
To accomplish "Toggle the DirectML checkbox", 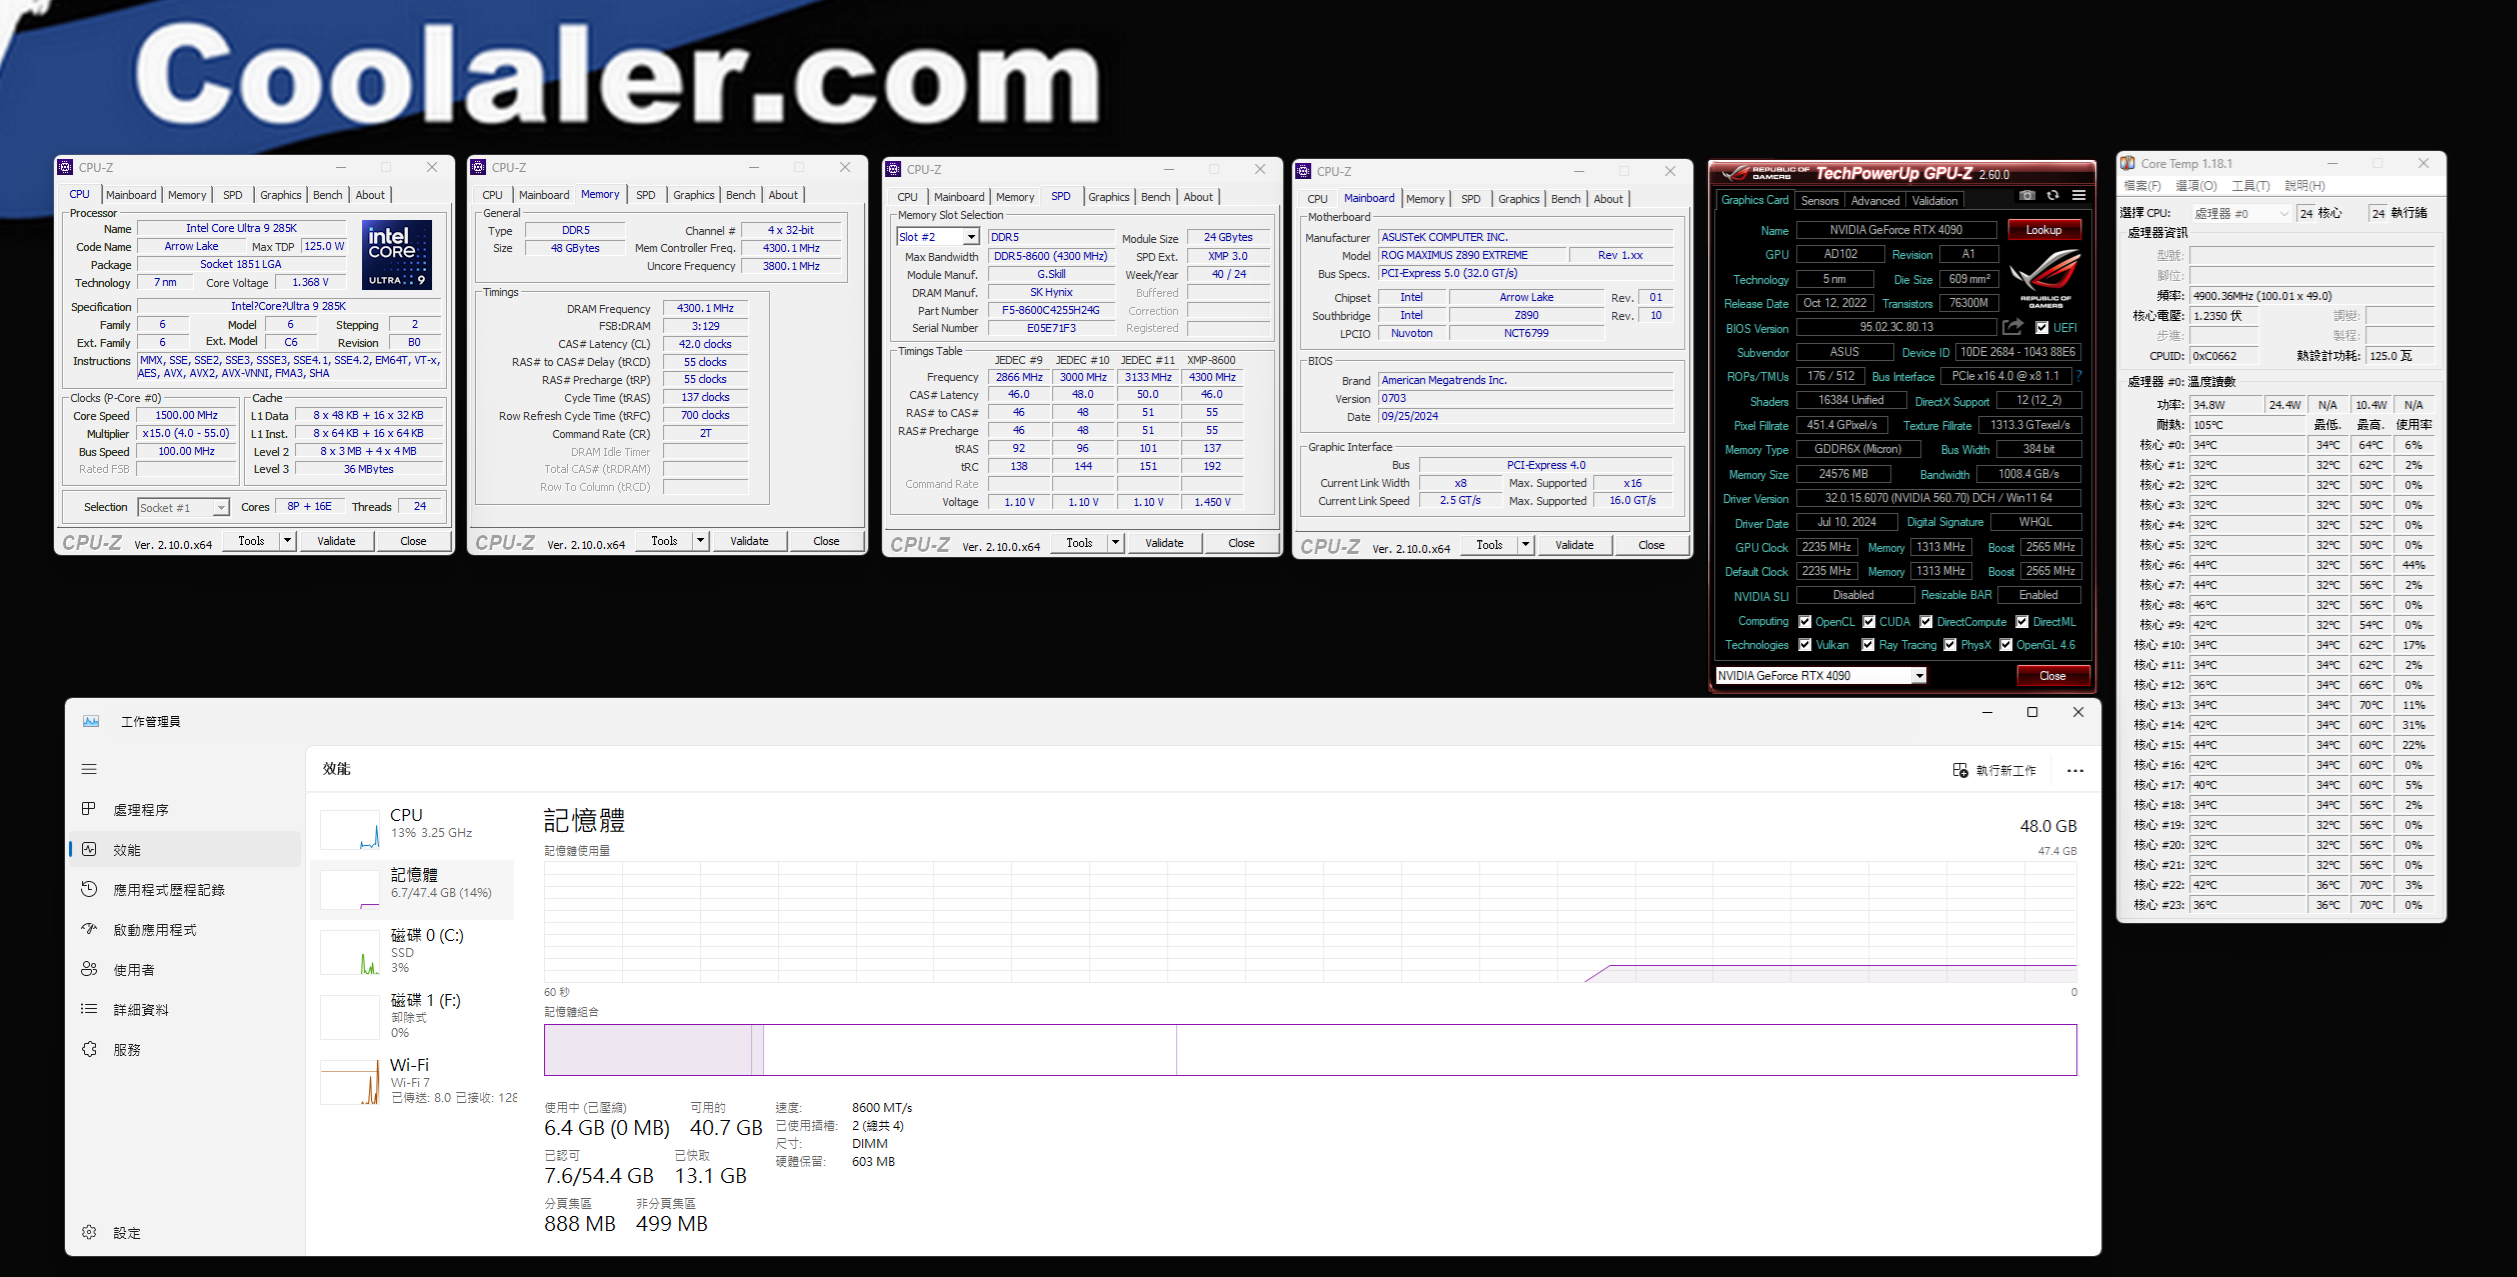I will (x=2022, y=621).
